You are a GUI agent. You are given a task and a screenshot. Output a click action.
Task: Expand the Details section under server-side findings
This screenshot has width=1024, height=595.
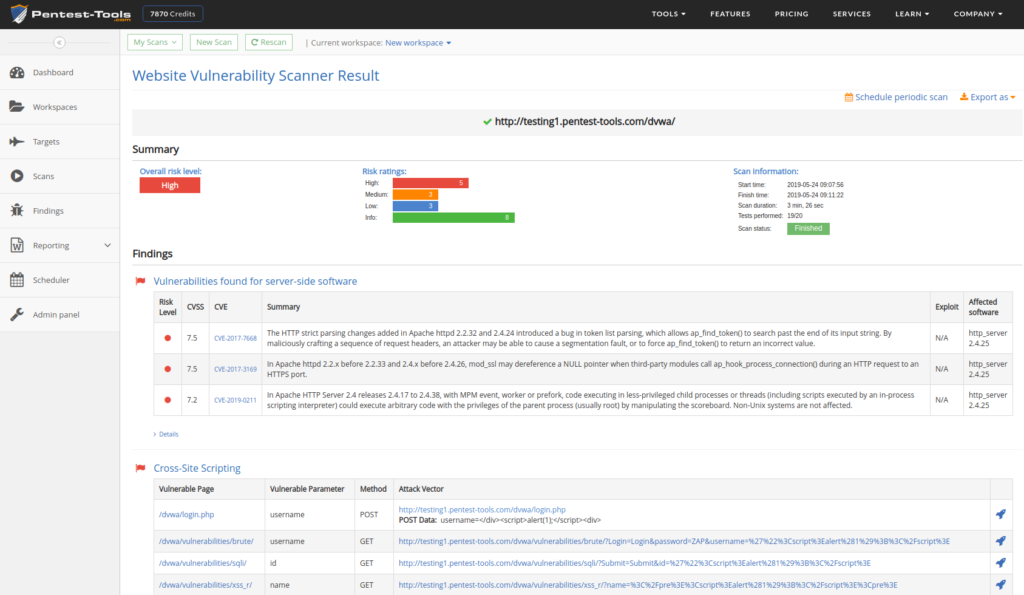[x=166, y=433]
